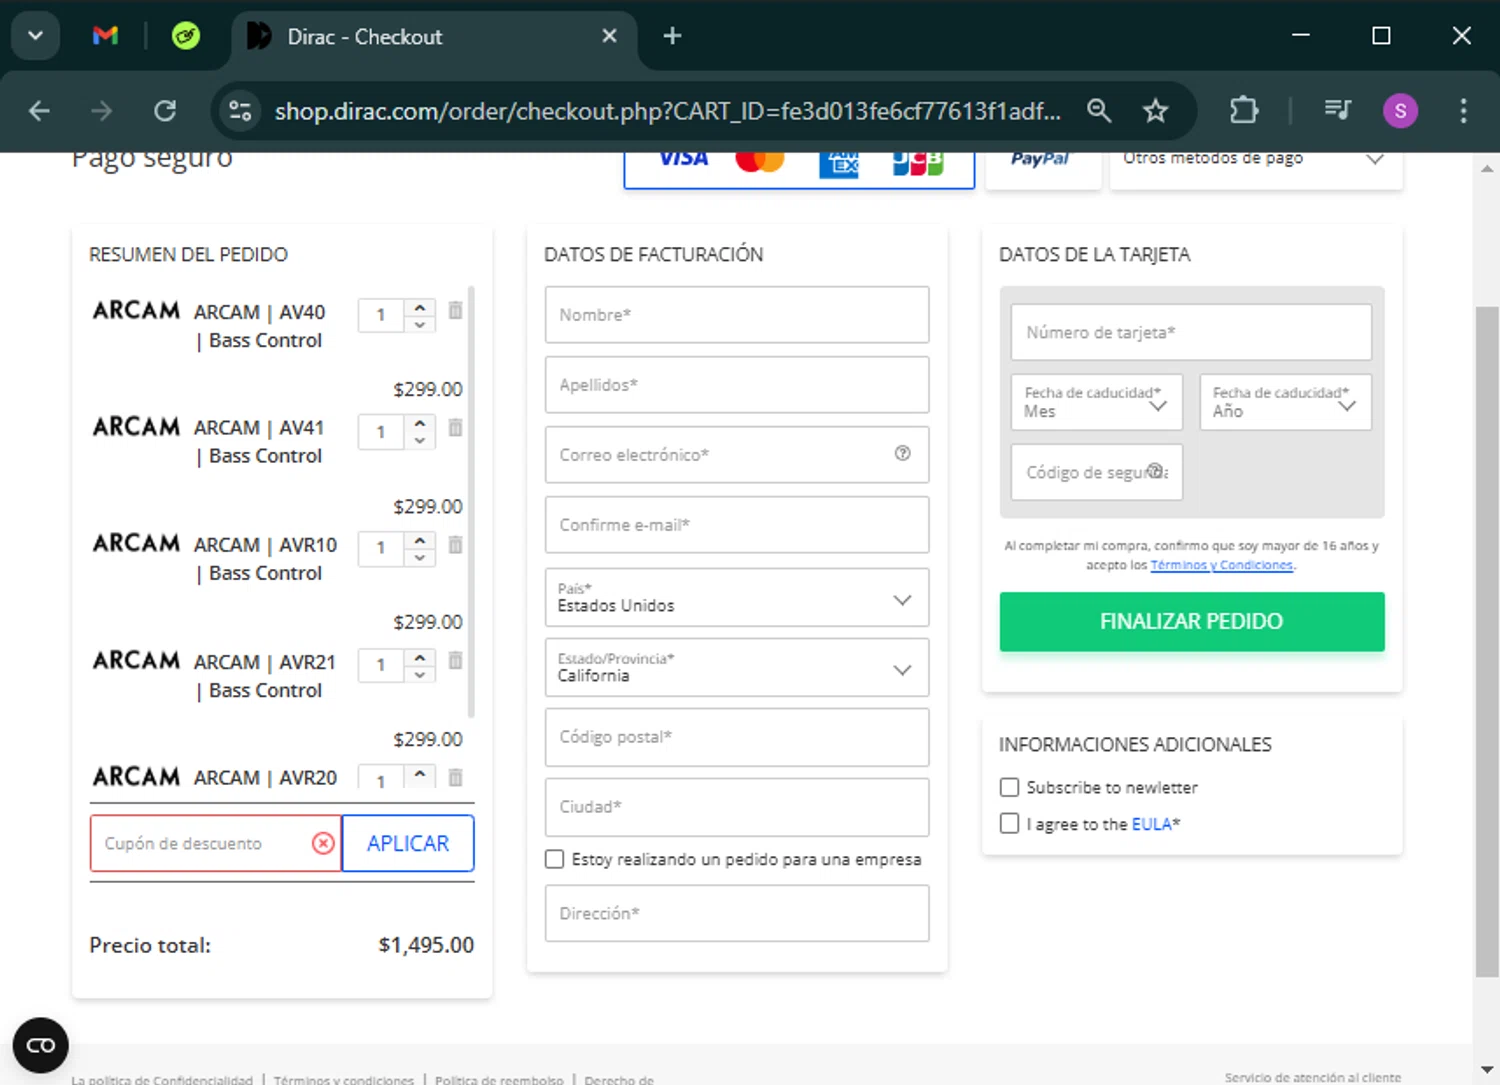Click the $1,495.00 total price
The height and width of the screenshot is (1085, 1500).
tap(426, 945)
